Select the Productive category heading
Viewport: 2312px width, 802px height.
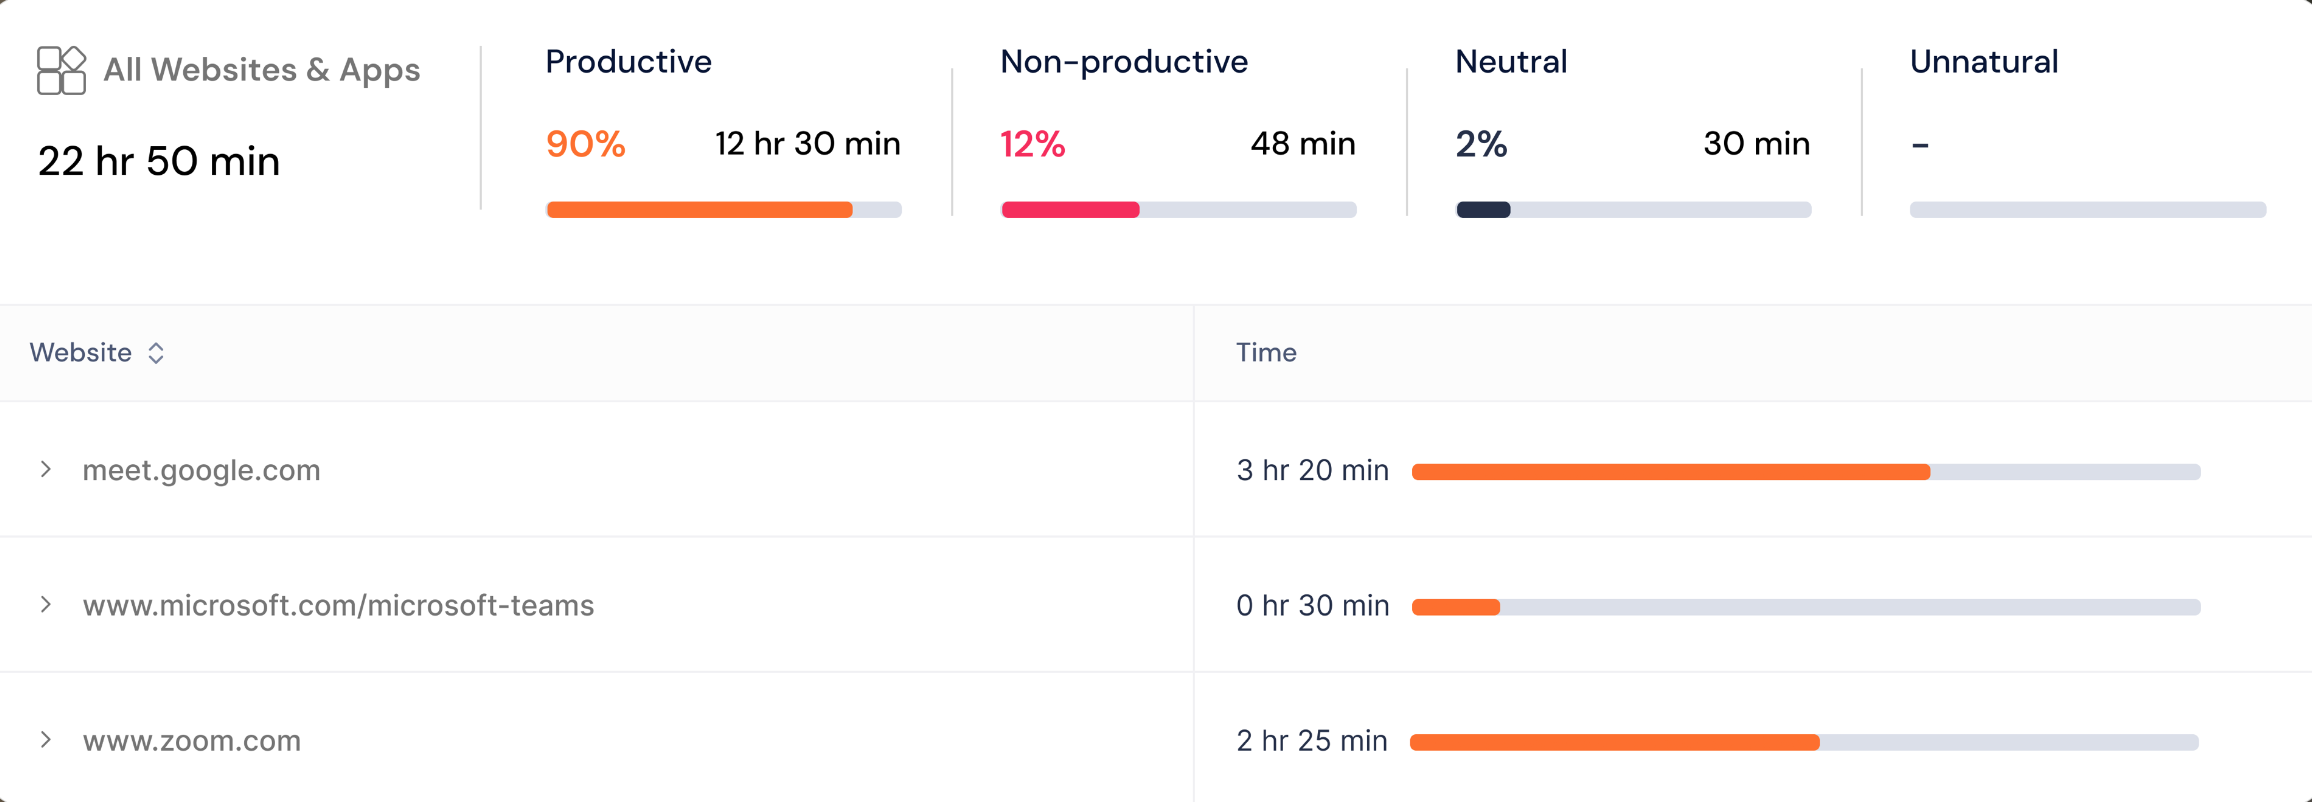(628, 62)
